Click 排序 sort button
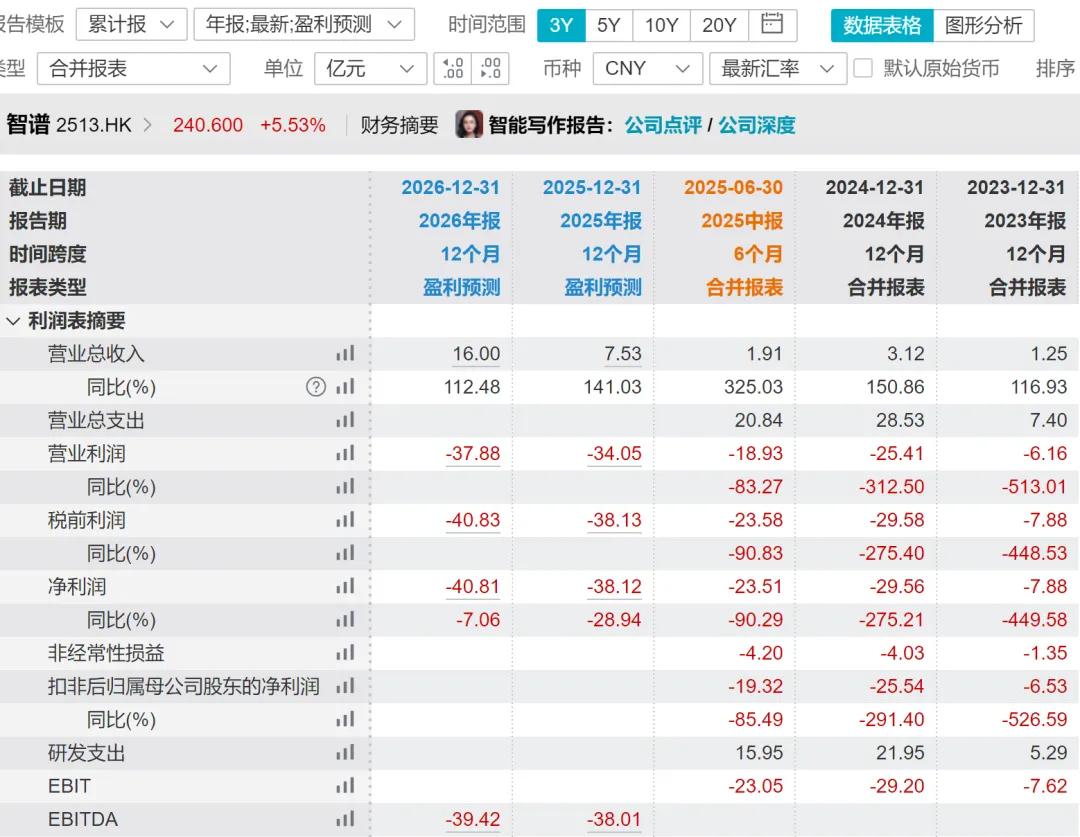The image size is (1080, 837). [x=1055, y=68]
